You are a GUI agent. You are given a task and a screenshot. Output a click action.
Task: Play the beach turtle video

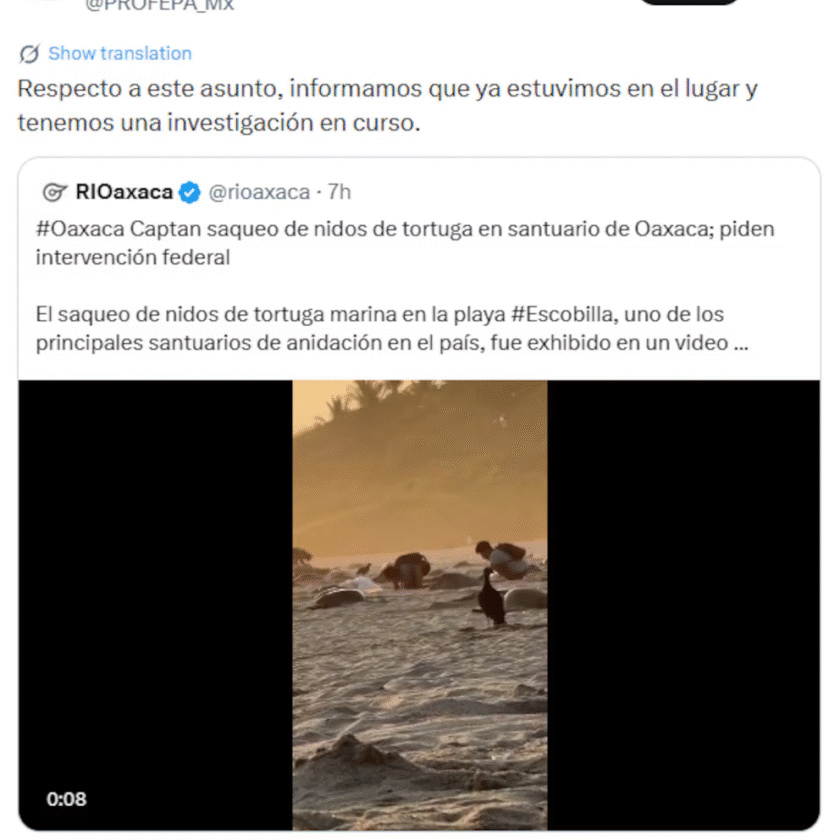tap(419, 605)
